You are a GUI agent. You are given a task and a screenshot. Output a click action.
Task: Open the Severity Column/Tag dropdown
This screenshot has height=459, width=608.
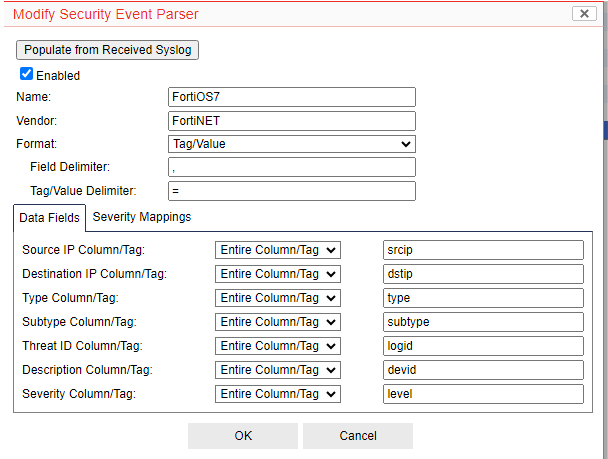[278, 394]
